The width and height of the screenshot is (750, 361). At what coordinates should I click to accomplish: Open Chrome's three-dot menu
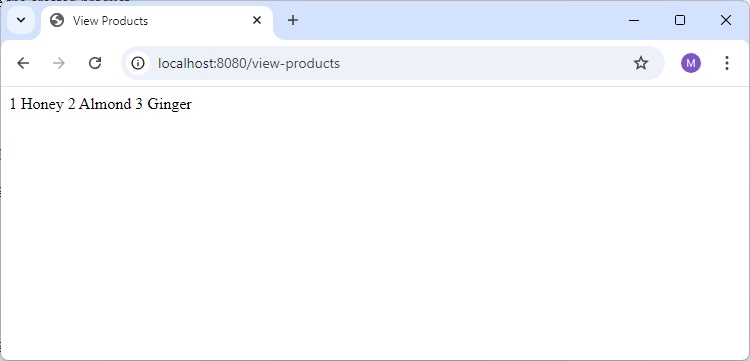[x=727, y=63]
